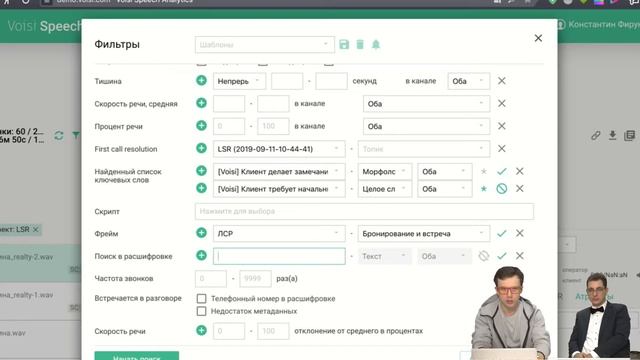Focus Поиск в расшифровке text field
The image size is (640, 360).
pos(279,256)
